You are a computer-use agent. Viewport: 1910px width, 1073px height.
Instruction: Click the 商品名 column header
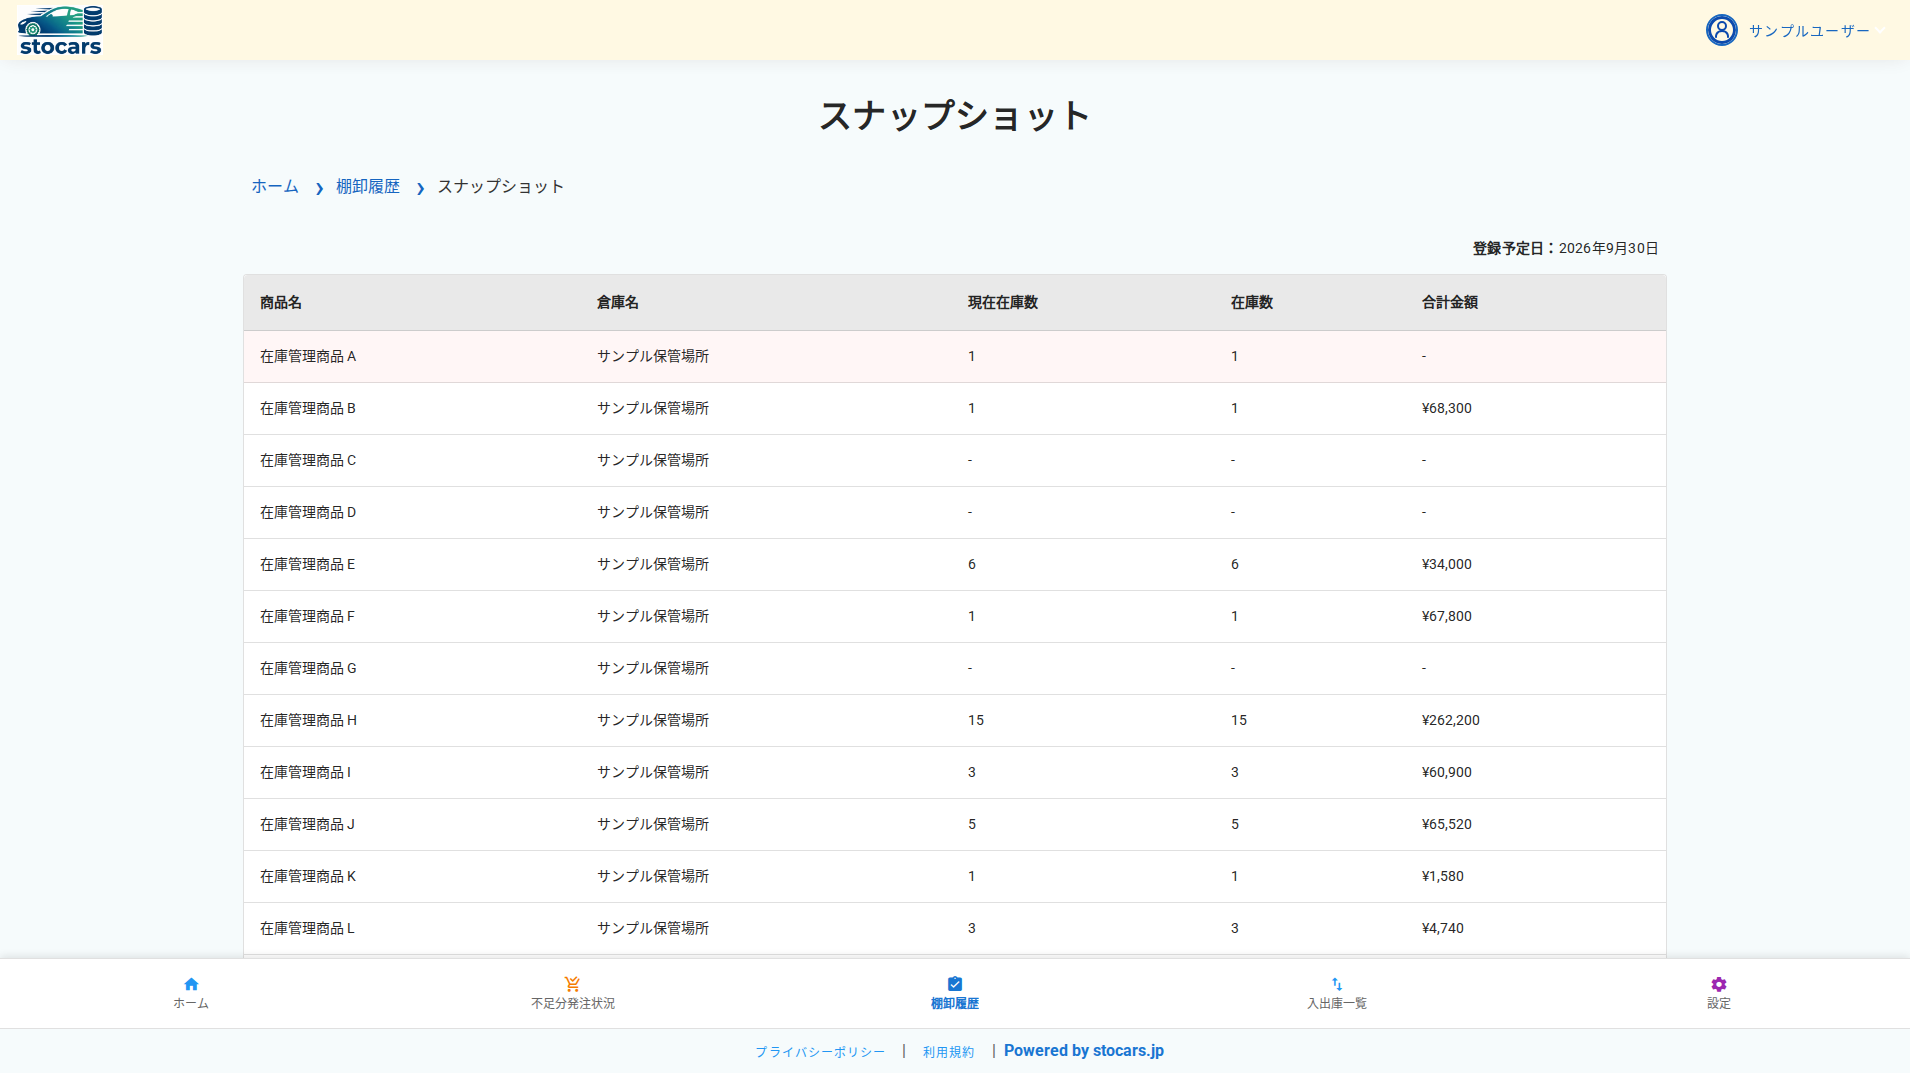tap(281, 302)
